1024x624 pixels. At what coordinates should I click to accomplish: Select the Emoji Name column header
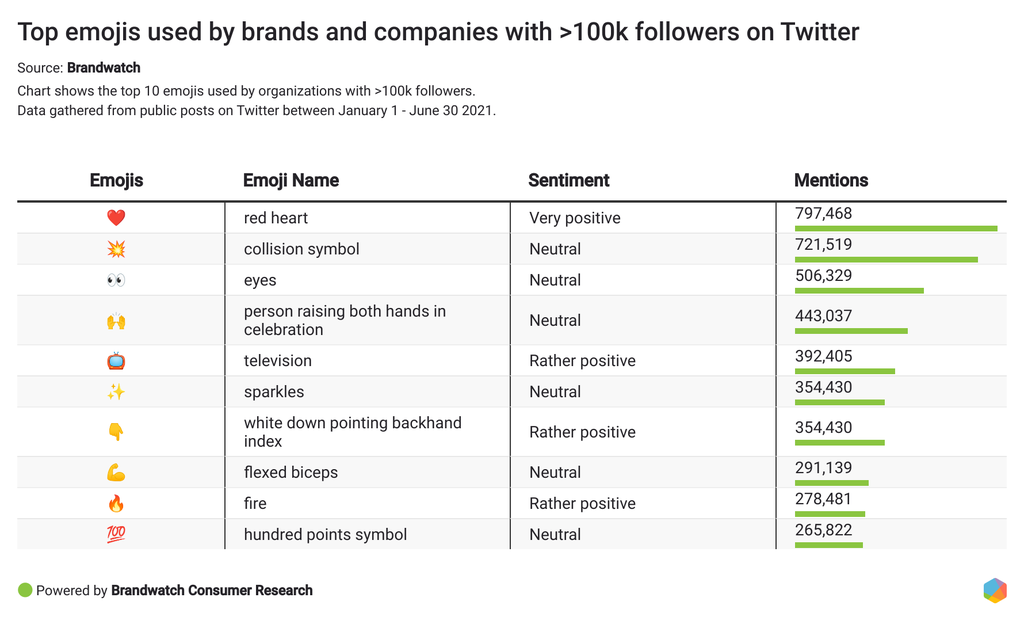(x=291, y=181)
